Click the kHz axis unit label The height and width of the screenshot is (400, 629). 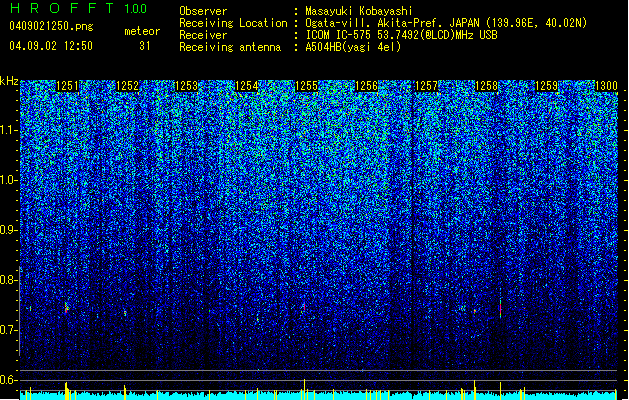[x=9, y=81]
